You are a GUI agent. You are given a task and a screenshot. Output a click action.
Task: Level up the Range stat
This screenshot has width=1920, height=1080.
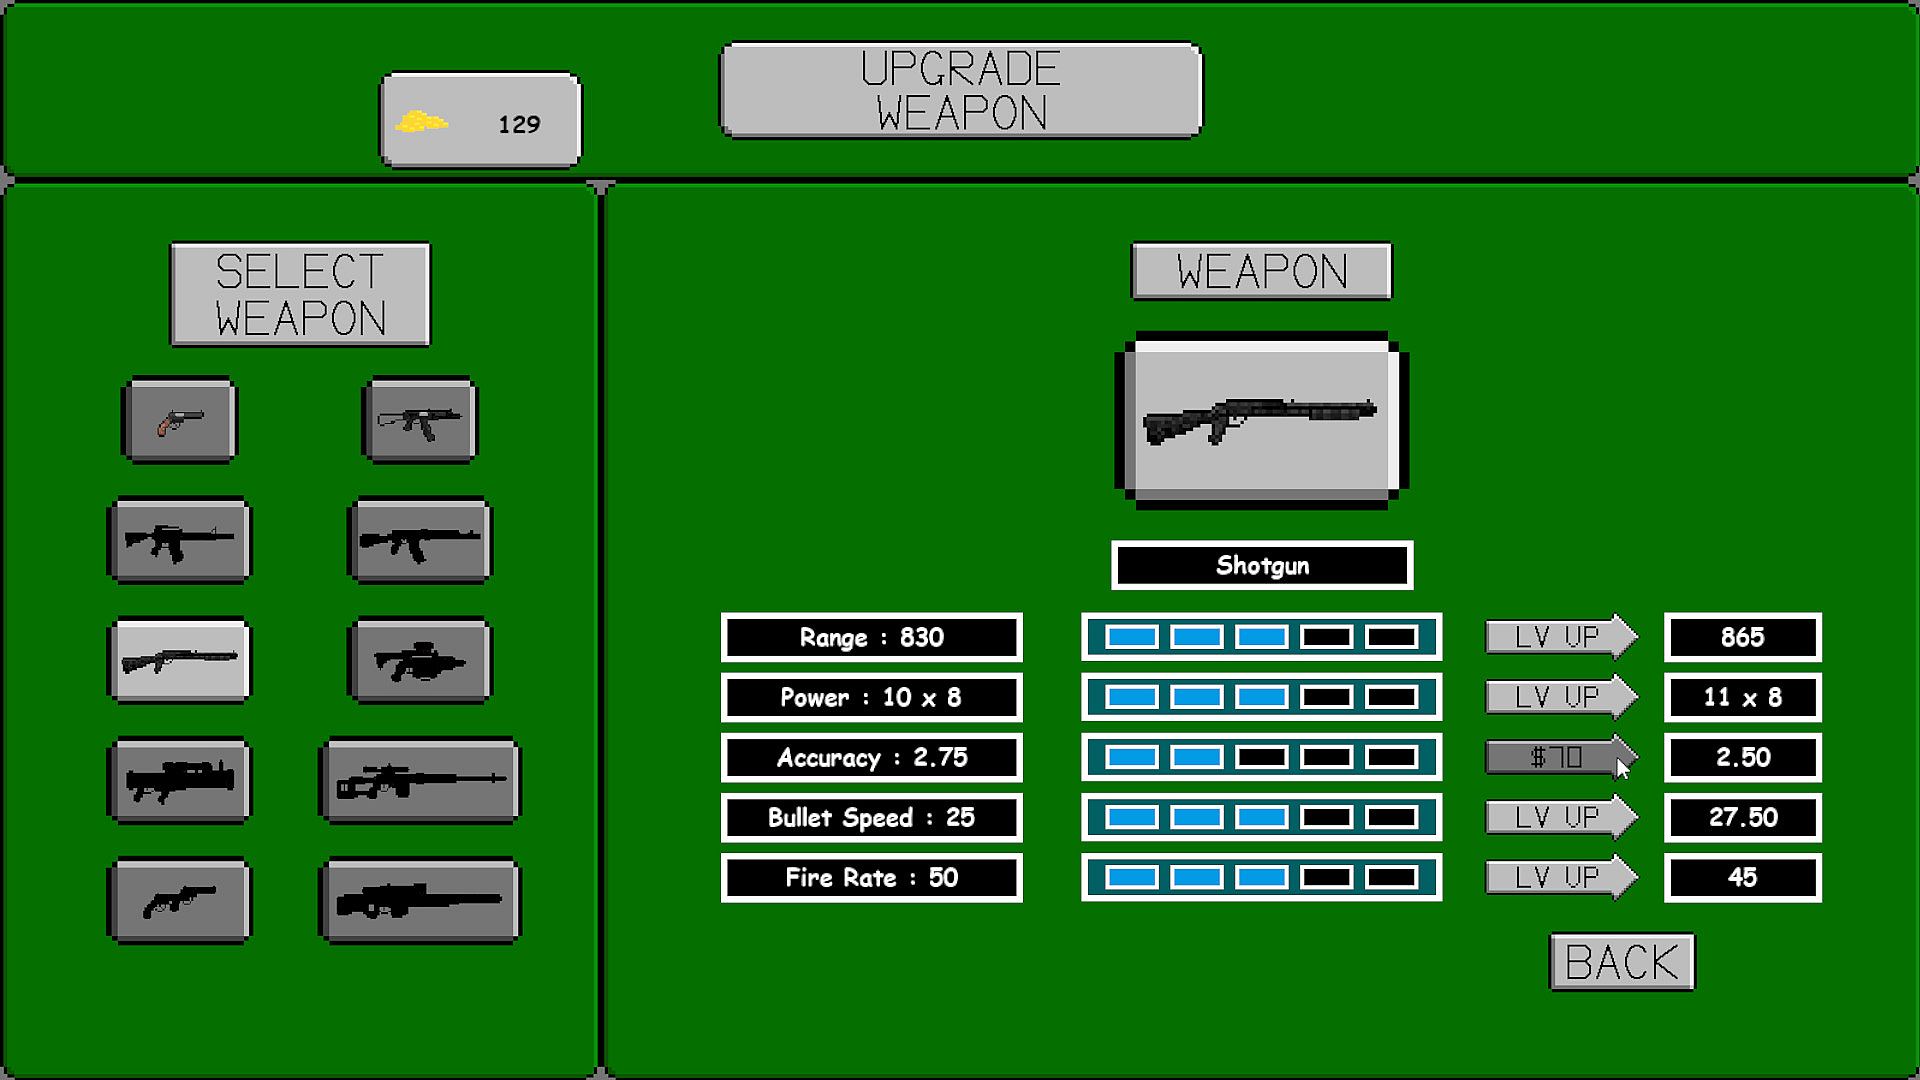tap(1558, 637)
